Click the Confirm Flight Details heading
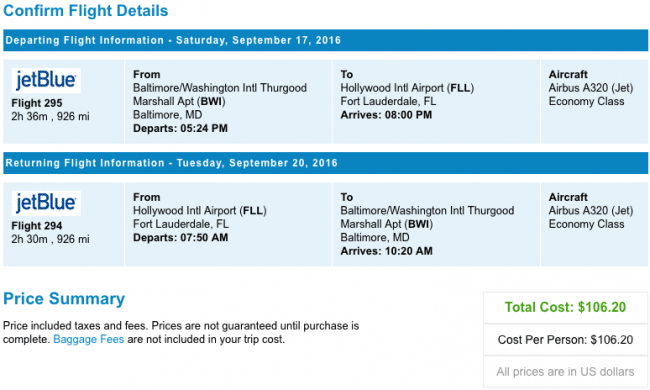The width and height of the screenshot is (650, 390). click(86, 11)
